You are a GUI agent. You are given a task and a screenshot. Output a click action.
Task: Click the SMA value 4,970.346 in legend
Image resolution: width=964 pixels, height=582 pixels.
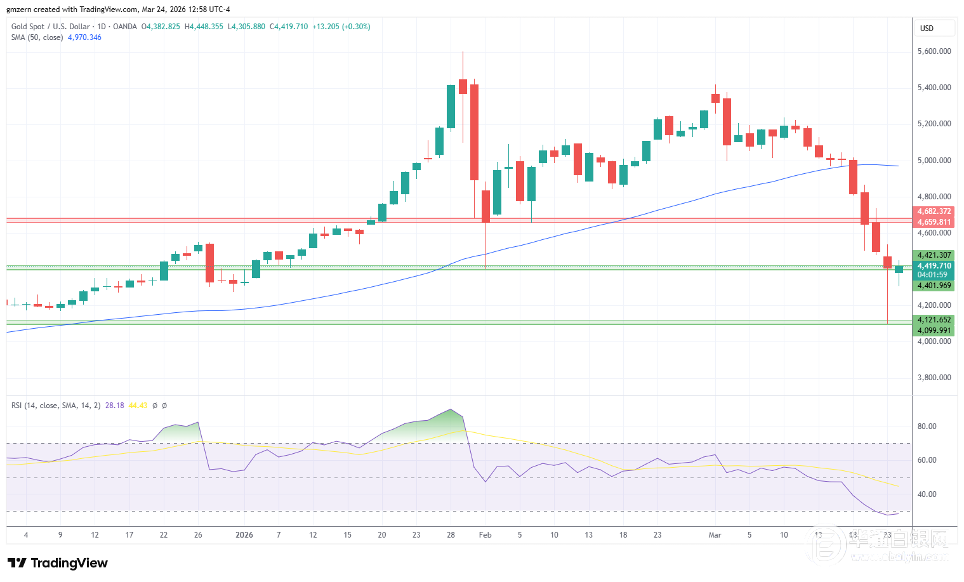click(x=82, y=37)
